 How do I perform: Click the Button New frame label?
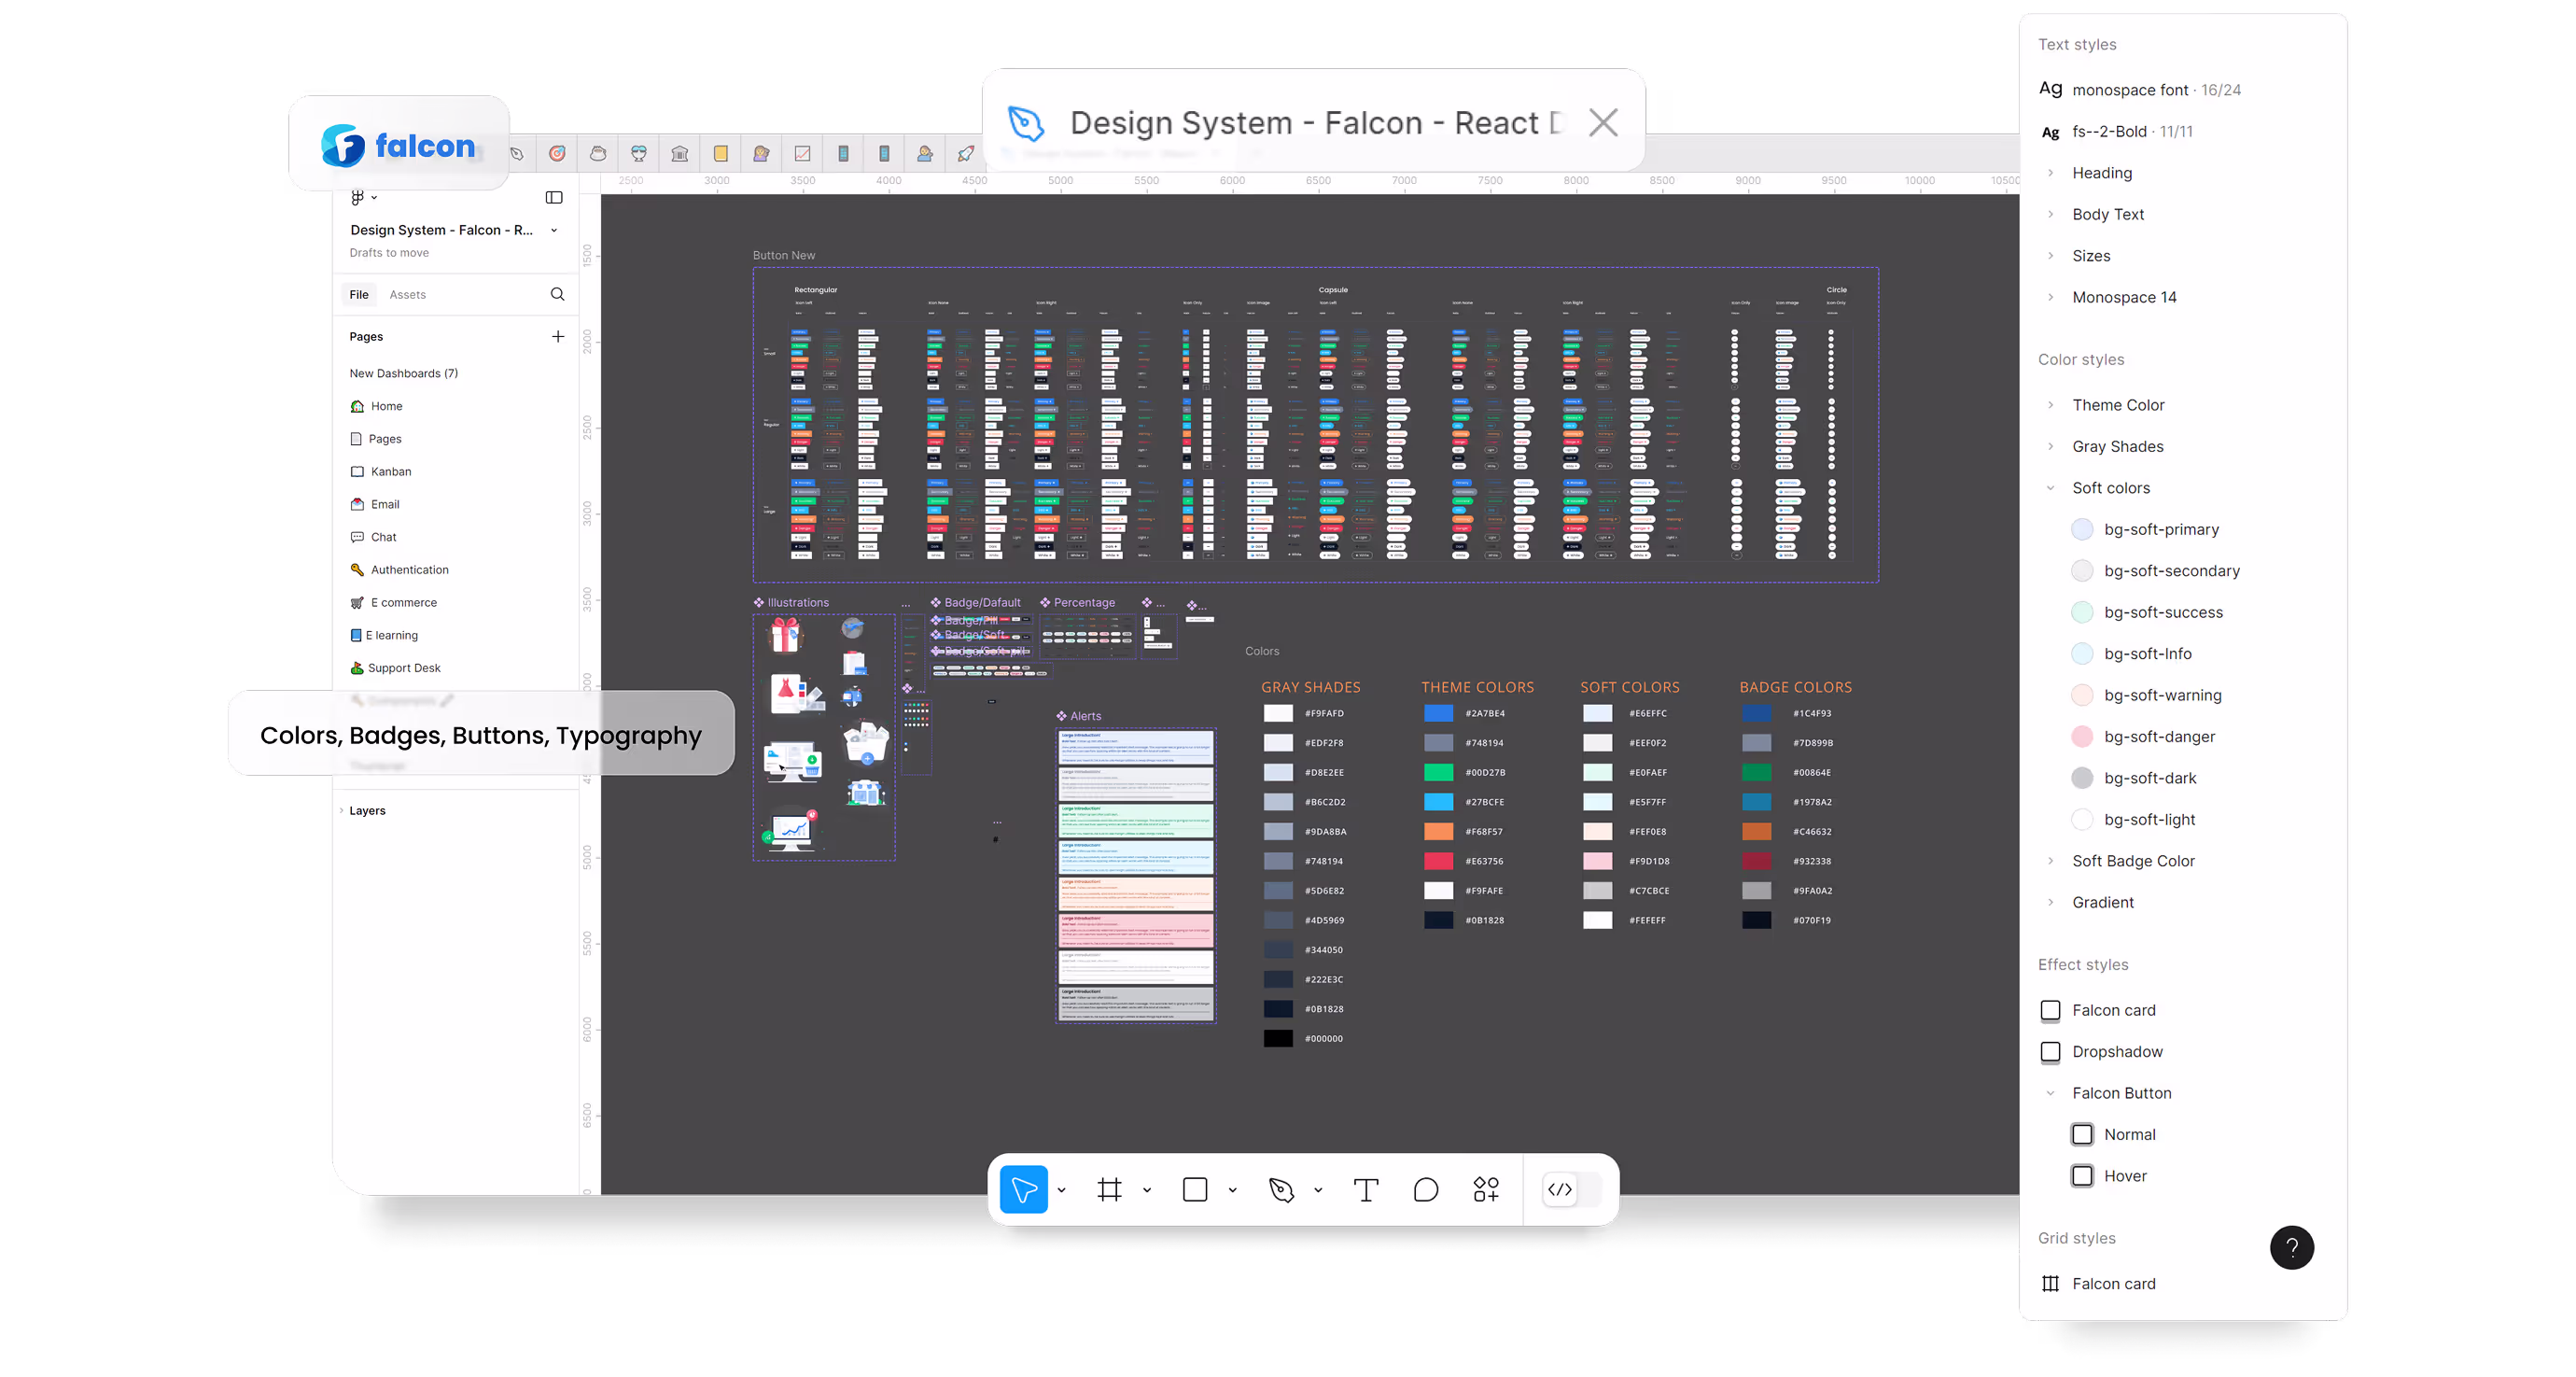[784, 255]
